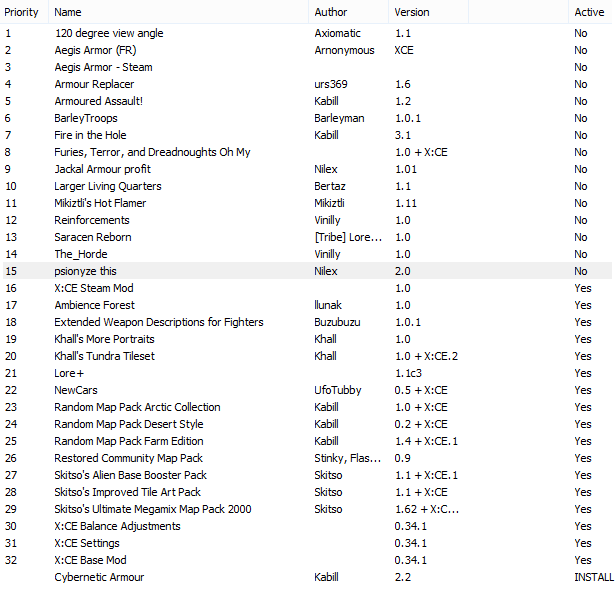Click version '0.9' of Restored Community Map Pack
Screen dimensions: 615x600
coord(402,458)
